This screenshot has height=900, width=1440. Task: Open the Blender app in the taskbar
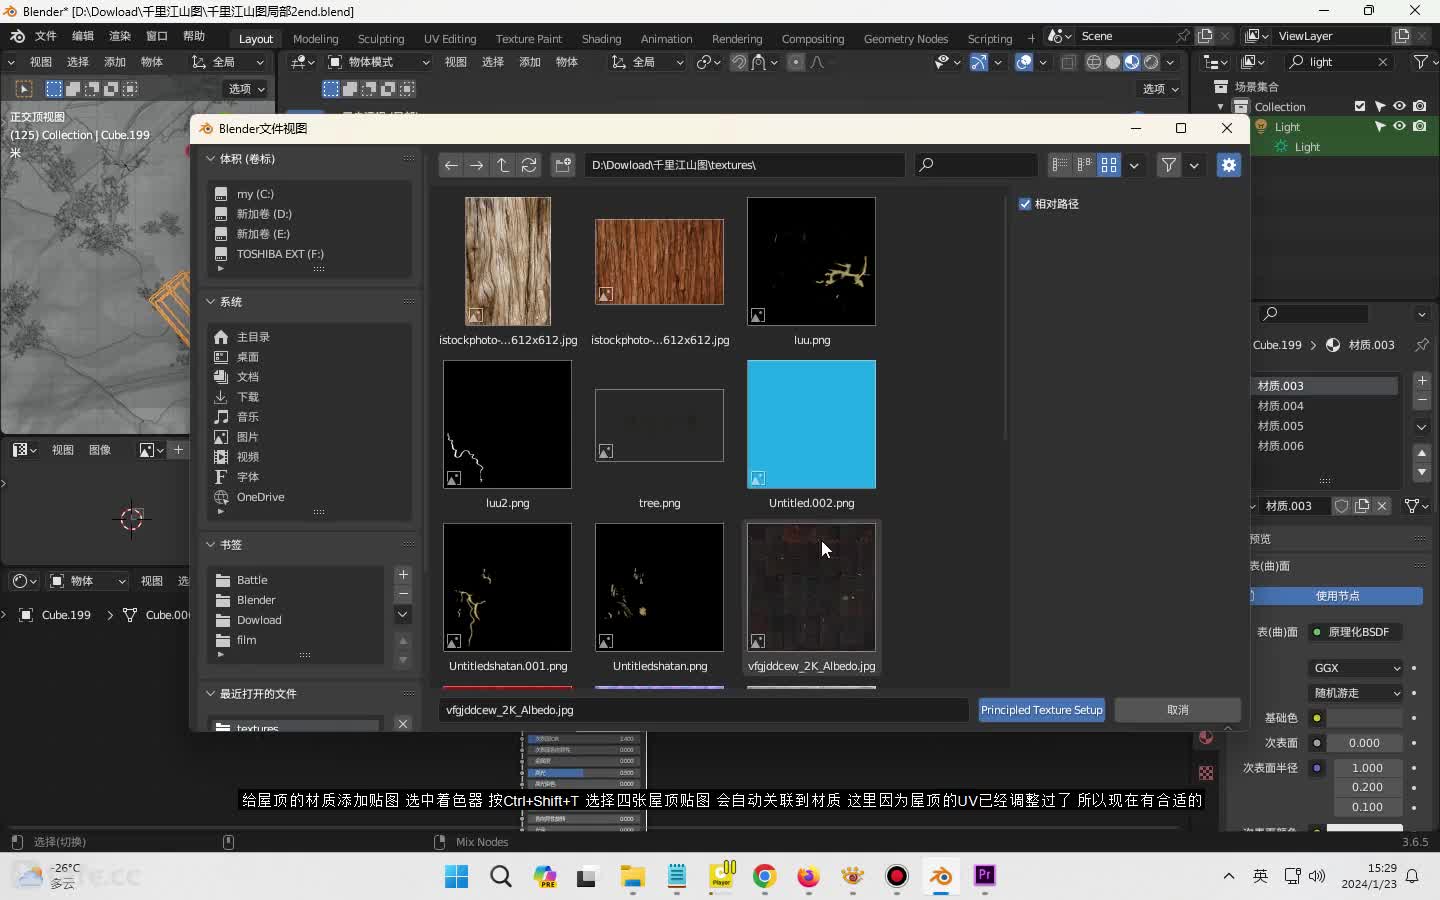(x=941, y=876)
